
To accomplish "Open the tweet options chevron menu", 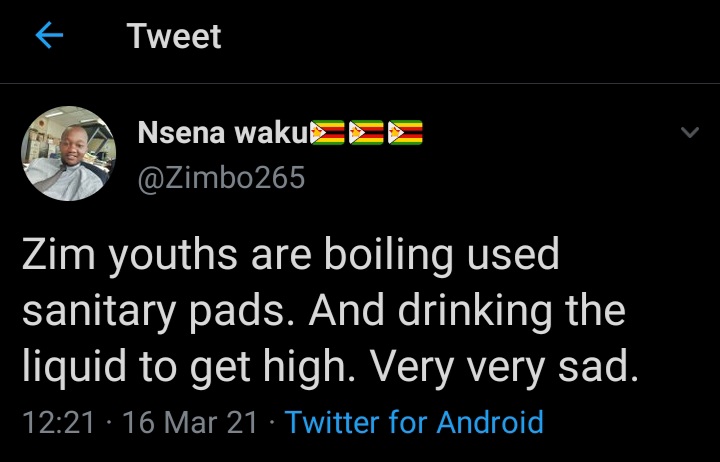I will point(689,133).
